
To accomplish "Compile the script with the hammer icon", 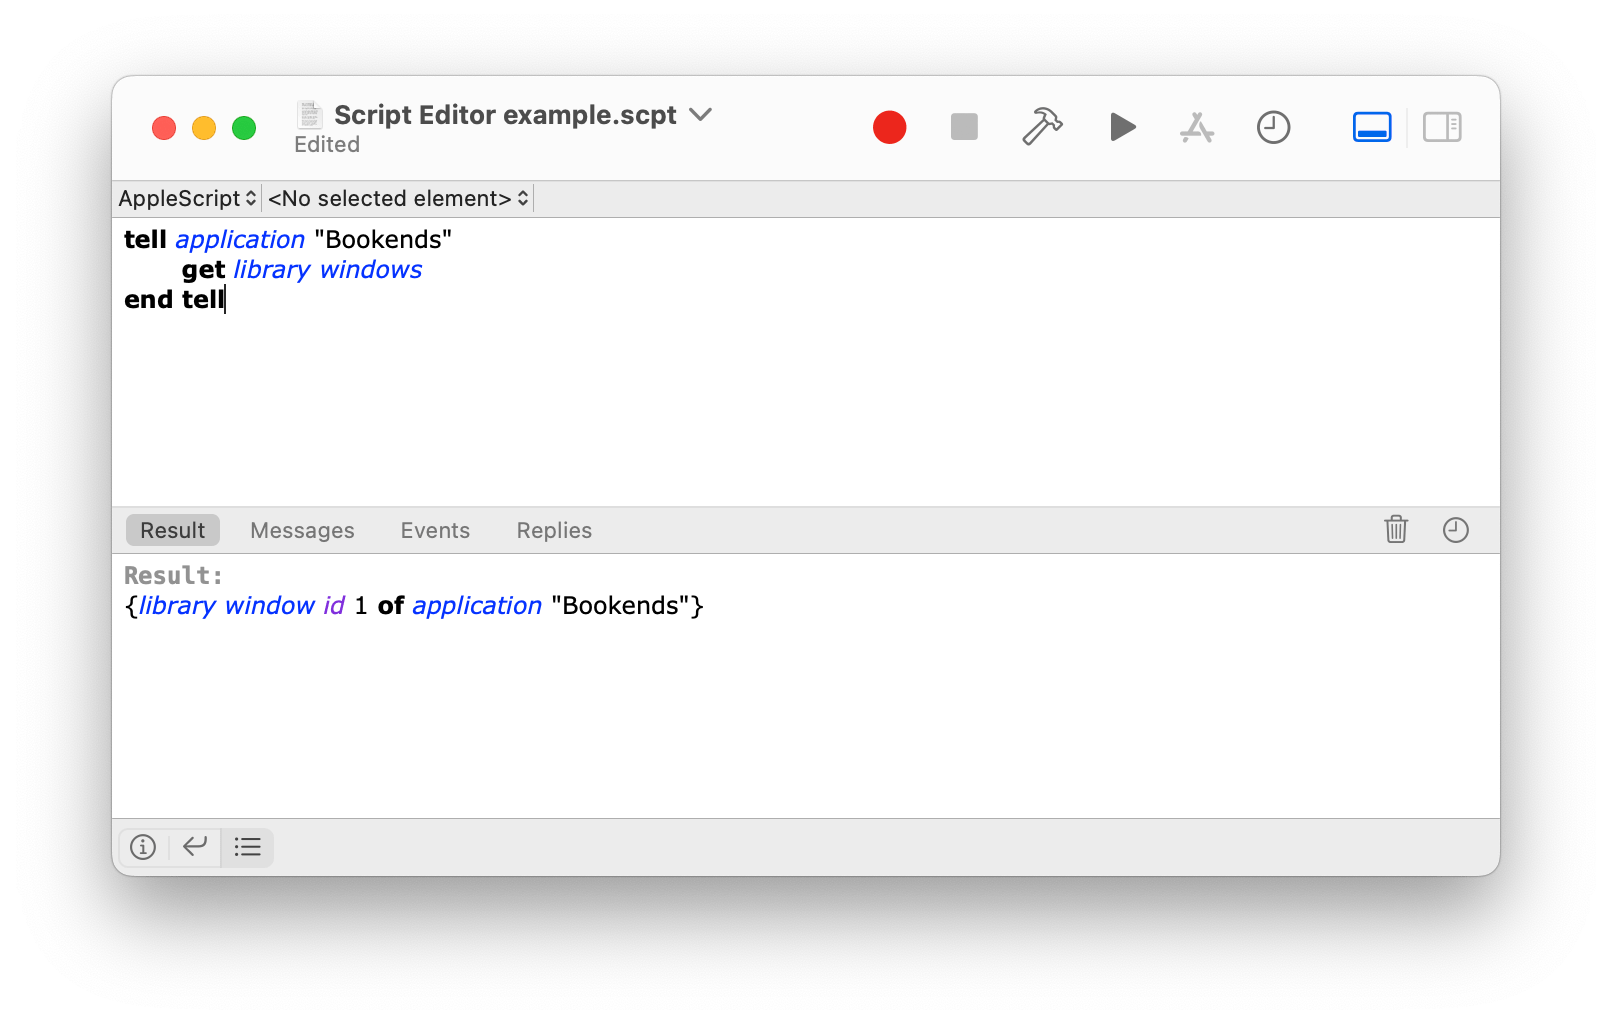I will (x=1042, y=127).
